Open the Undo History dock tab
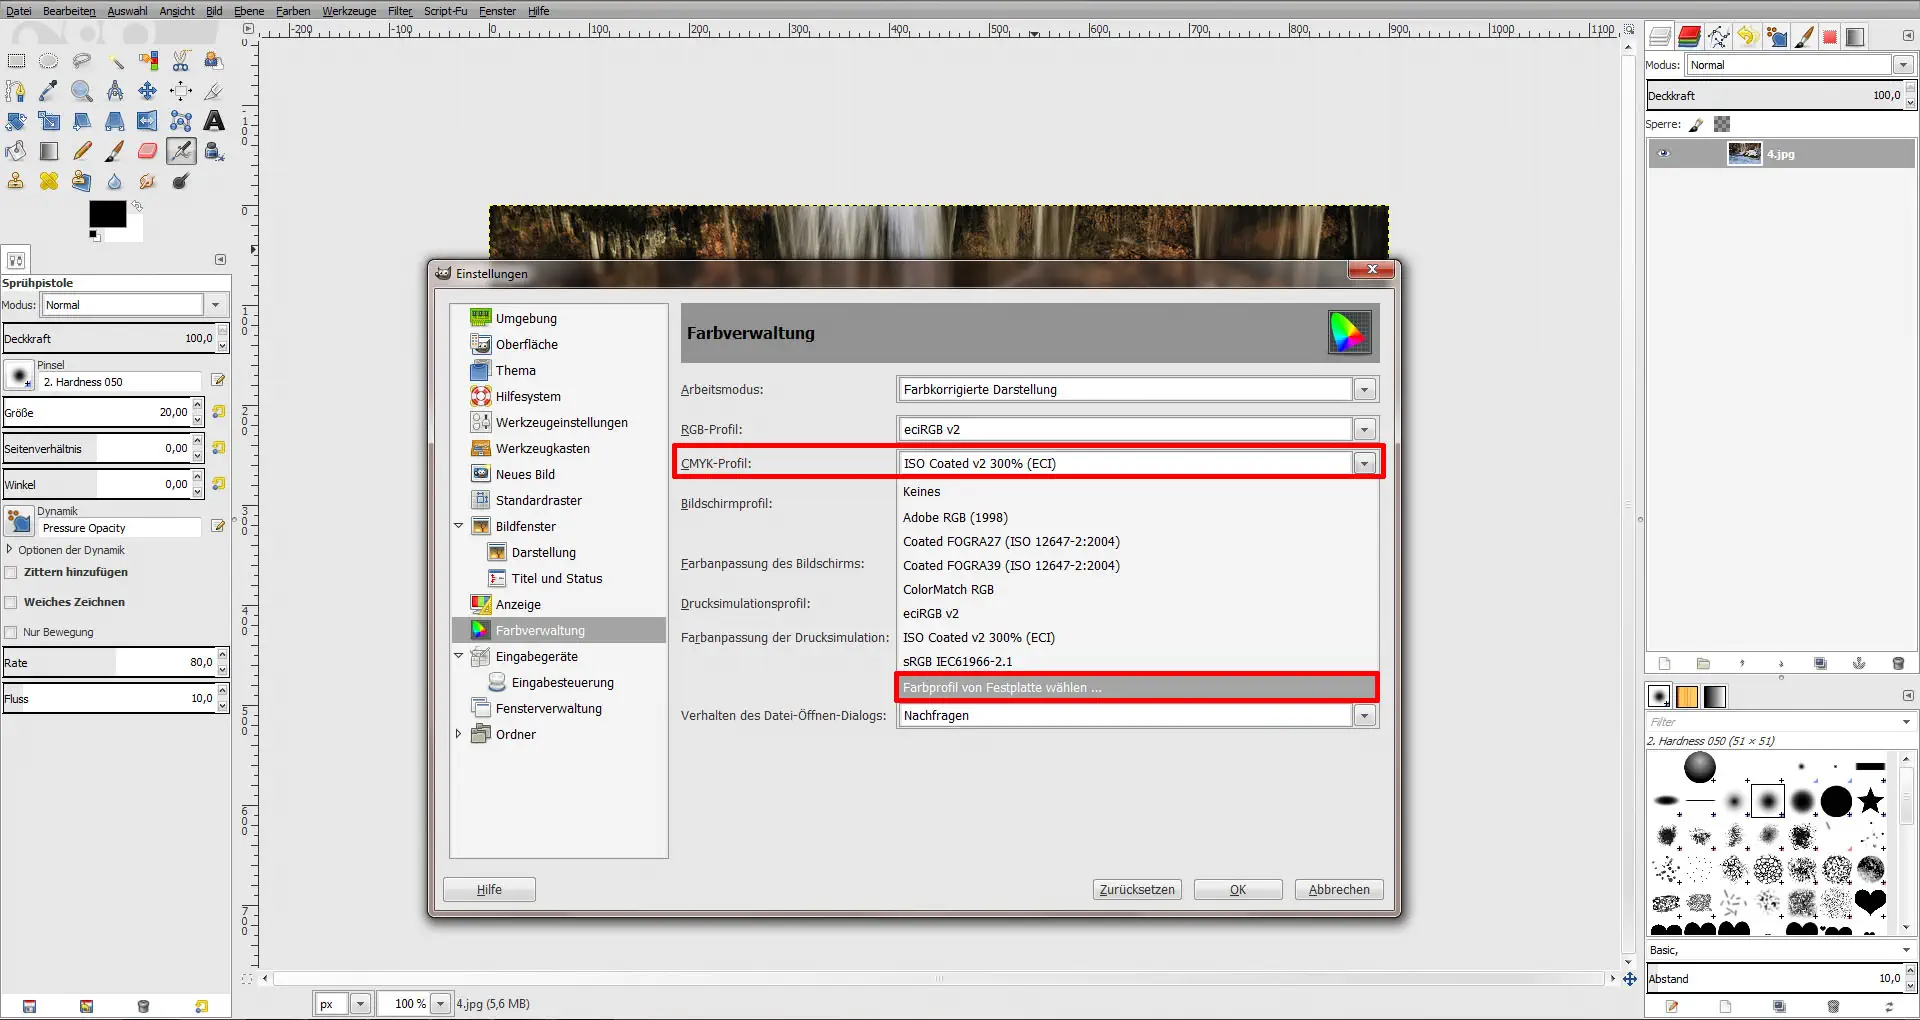The height and width of the screenshot is (1020, 1920). pos(1746,37)
